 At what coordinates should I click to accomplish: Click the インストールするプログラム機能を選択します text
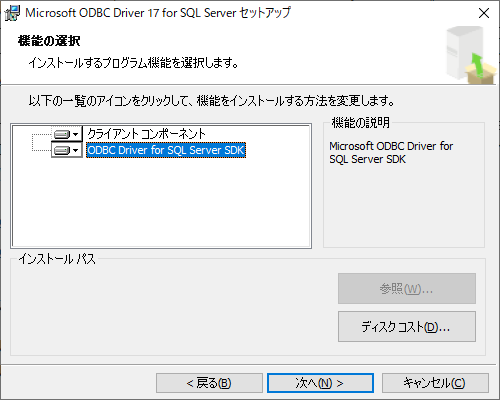pyautogui.click(x=133, y=63)
